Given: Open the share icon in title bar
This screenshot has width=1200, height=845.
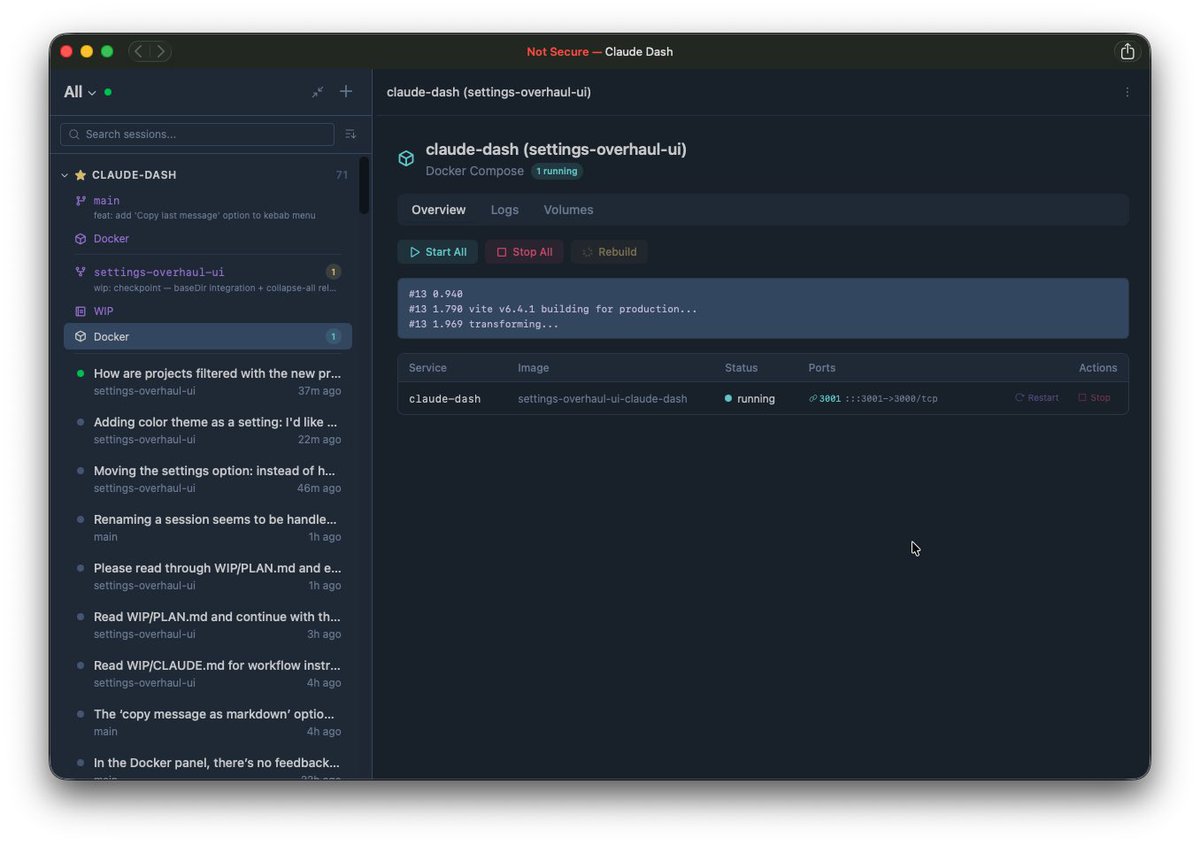Looking at the screenshot, I should (x=1127, y=51).
